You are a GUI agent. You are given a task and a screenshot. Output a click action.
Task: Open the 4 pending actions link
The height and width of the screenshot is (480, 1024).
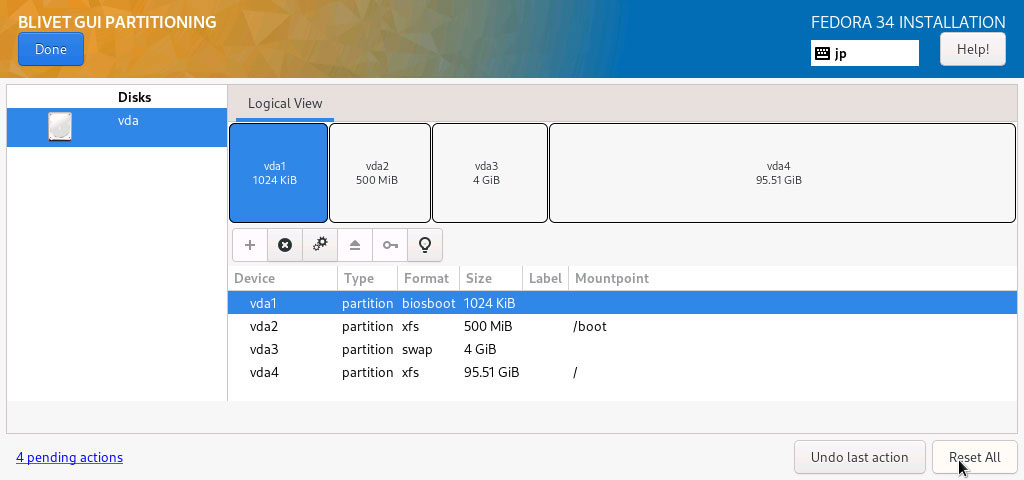(69, 457)
